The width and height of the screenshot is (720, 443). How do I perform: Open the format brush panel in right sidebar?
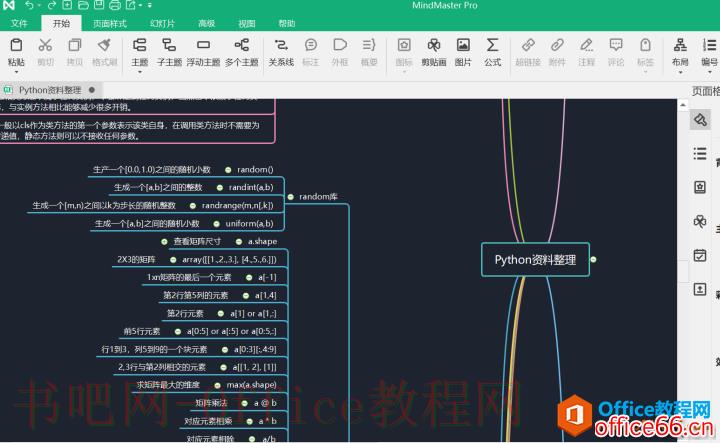point(700,120)
